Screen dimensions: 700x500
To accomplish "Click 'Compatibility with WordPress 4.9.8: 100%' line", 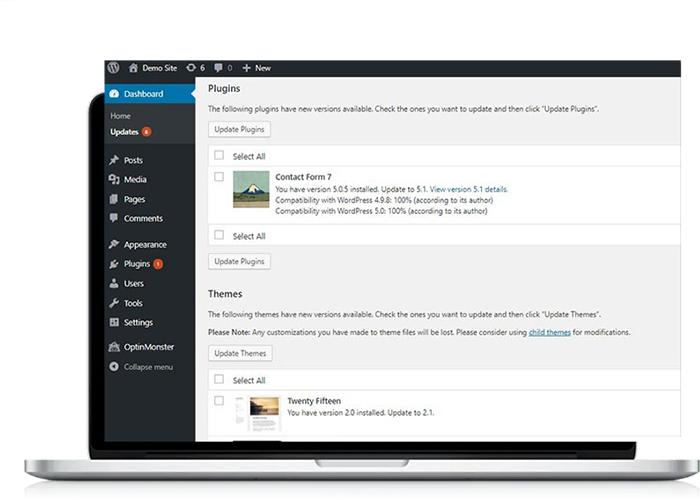I will coord(384,200).
